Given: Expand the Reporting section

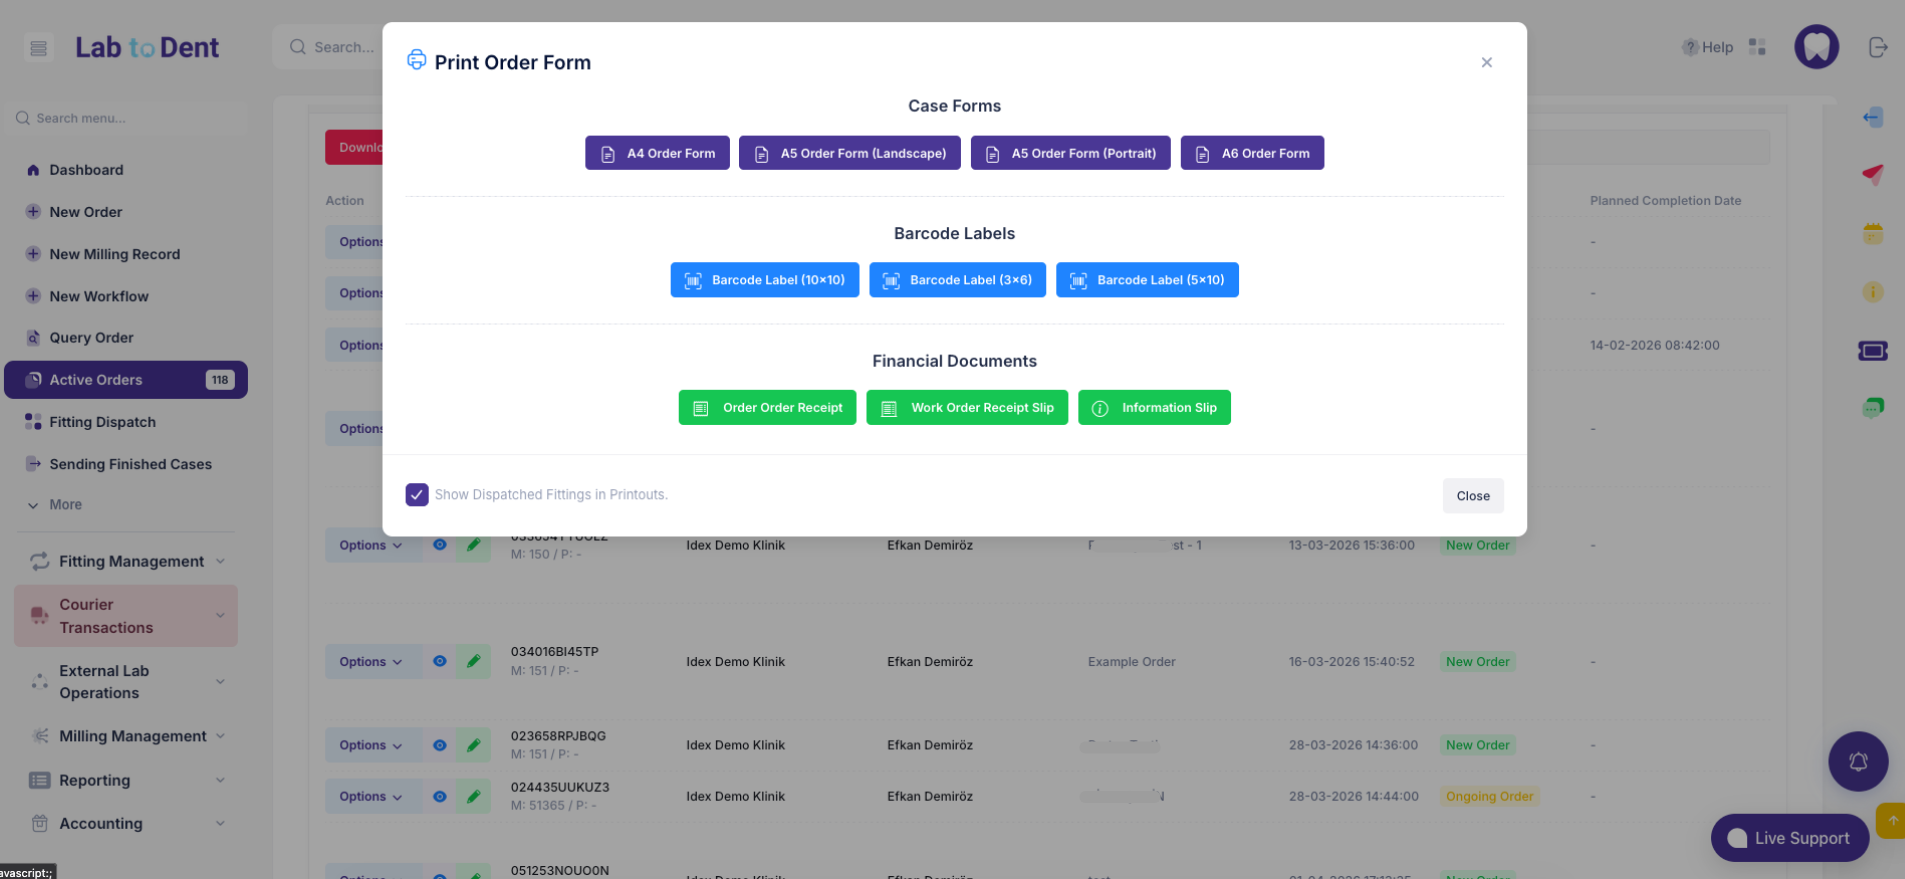Looking at the screenshot, I should [126, 780].
